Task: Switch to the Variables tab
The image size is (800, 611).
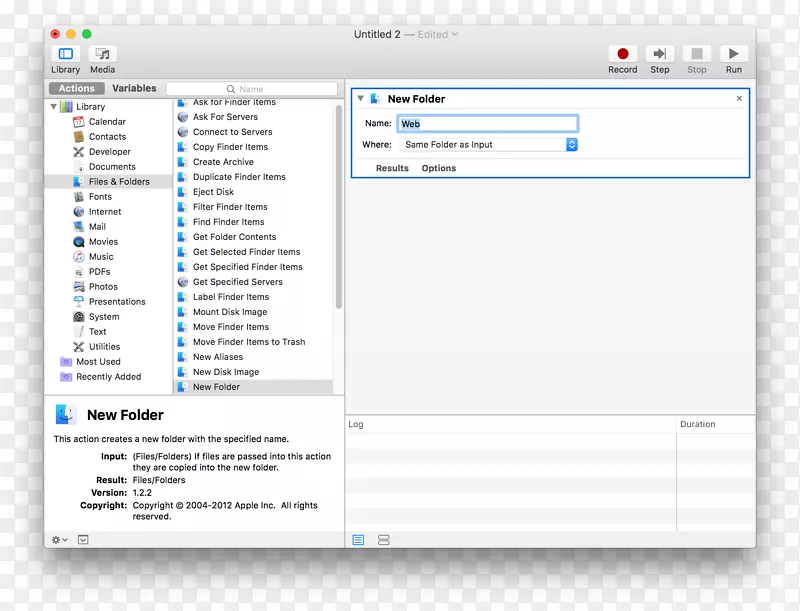Action: pos(134,88)
